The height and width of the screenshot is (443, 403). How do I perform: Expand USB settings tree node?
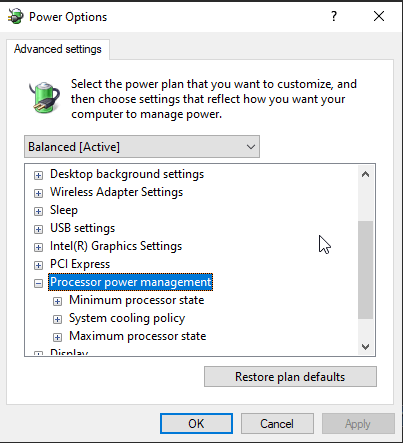(x=38, y=229)
